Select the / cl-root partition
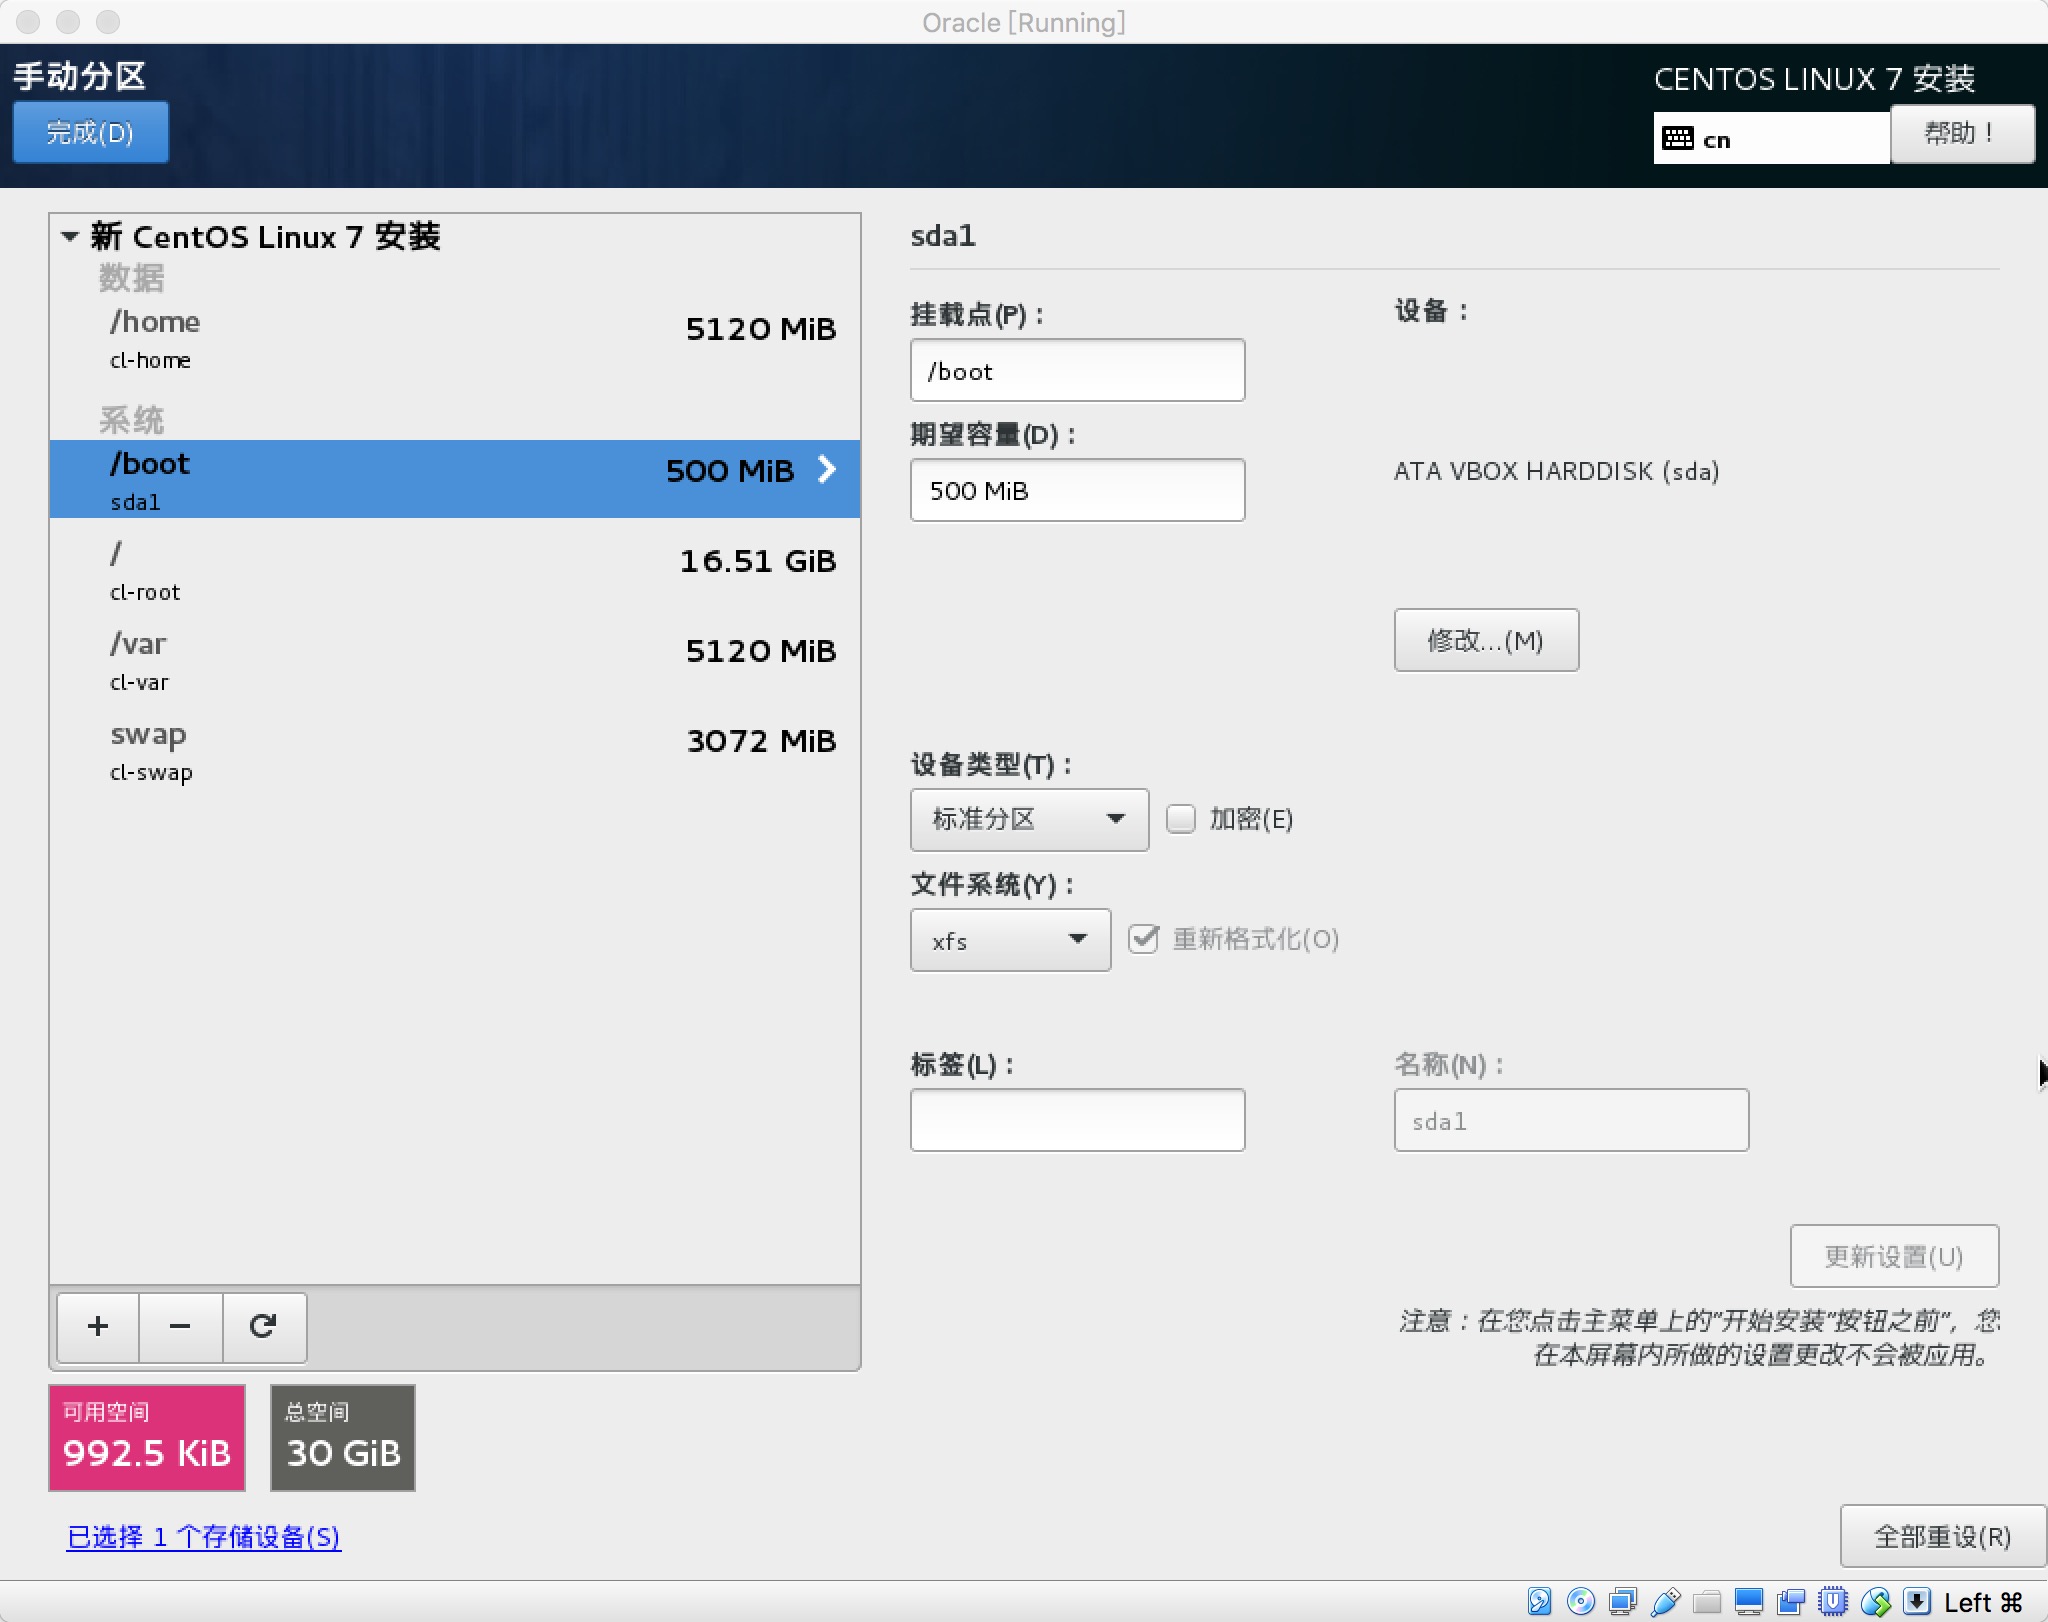Image resolution: width=2048 pixels, height=1622 pixels. [455, 571]
